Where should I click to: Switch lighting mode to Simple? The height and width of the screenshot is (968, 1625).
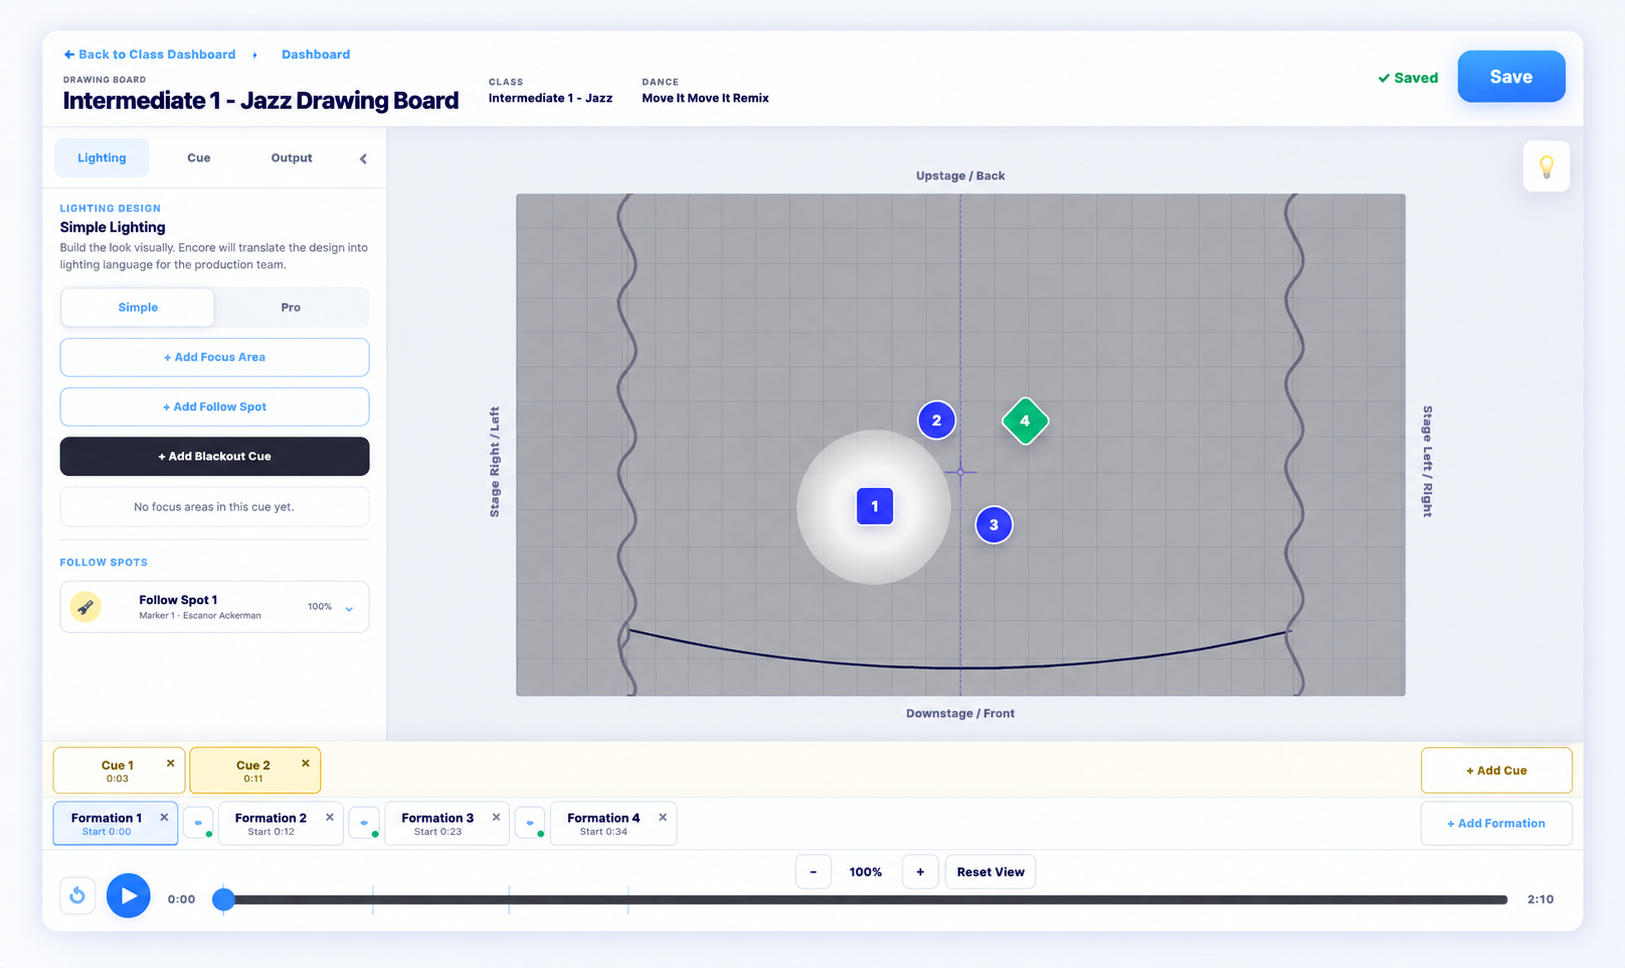138,307
